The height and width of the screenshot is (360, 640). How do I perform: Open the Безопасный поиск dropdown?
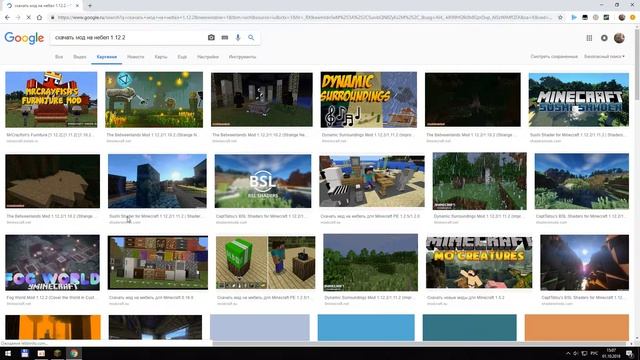tap(604, 56)
